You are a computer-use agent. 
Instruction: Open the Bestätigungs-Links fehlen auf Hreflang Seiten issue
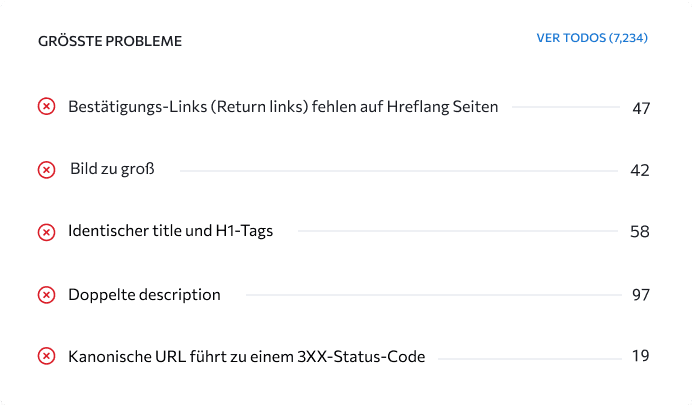tap(283, 107)
